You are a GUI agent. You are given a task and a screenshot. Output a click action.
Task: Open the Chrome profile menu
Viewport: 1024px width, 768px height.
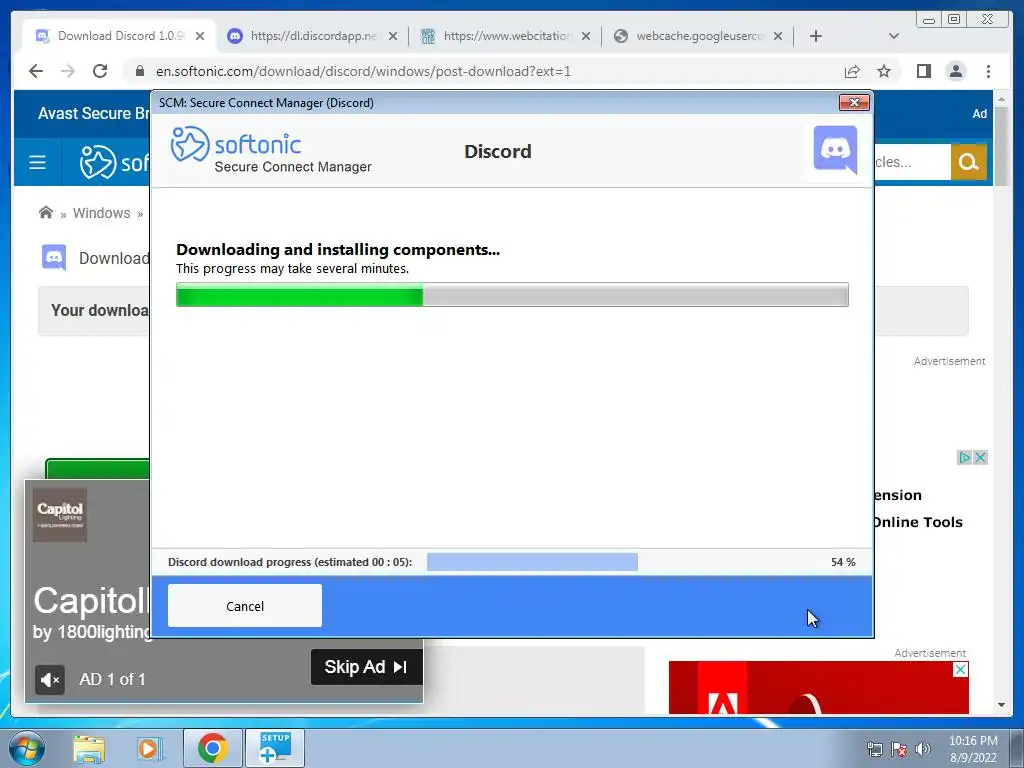click(955, 71)
